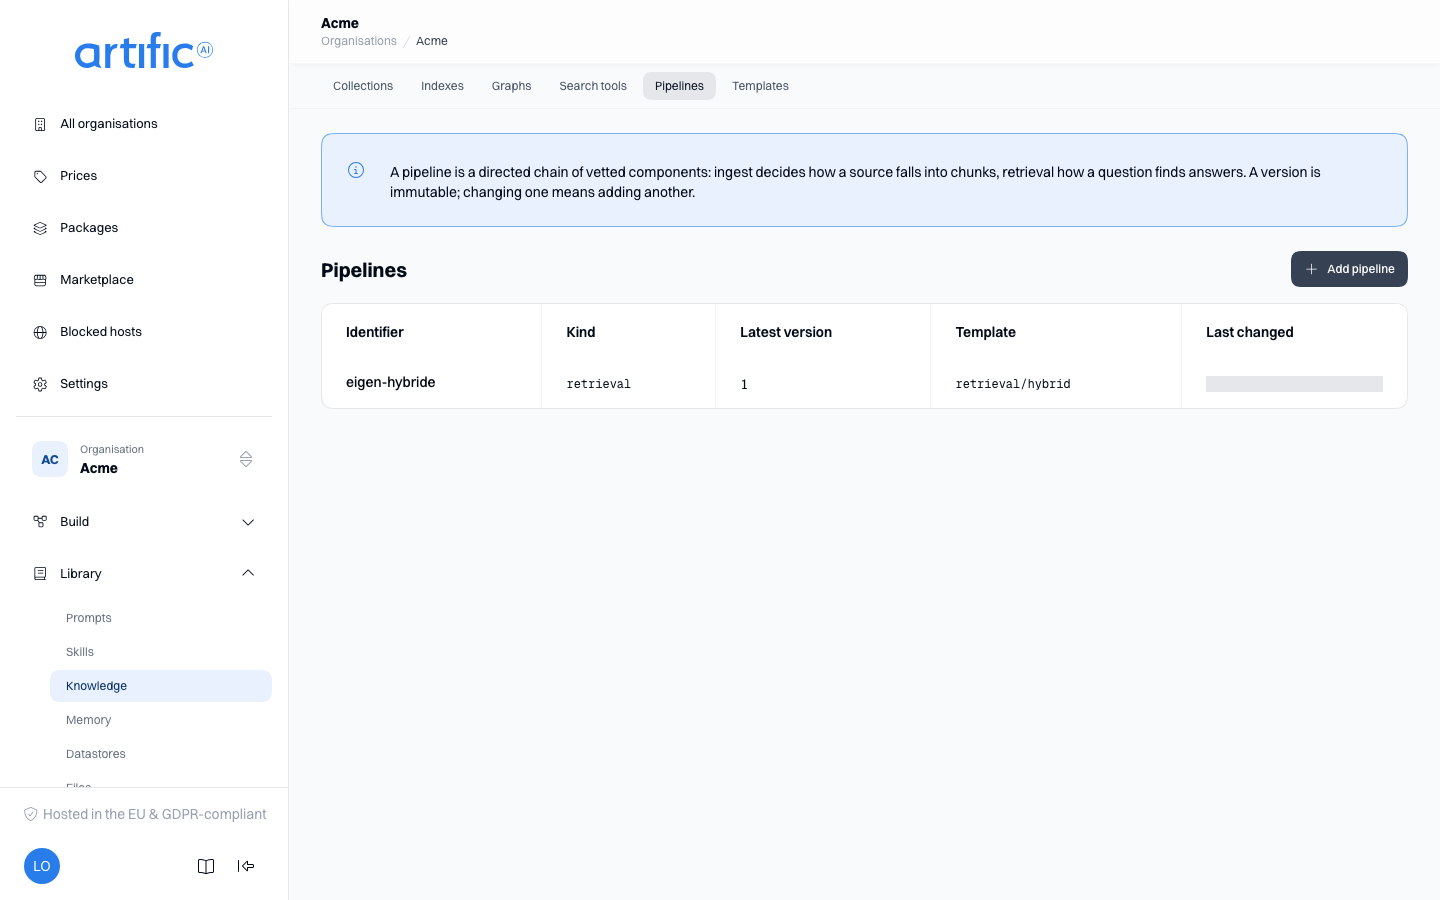The image size is (1440, 900).
Task: Click the latest version value 1
Action: (744, 384)
